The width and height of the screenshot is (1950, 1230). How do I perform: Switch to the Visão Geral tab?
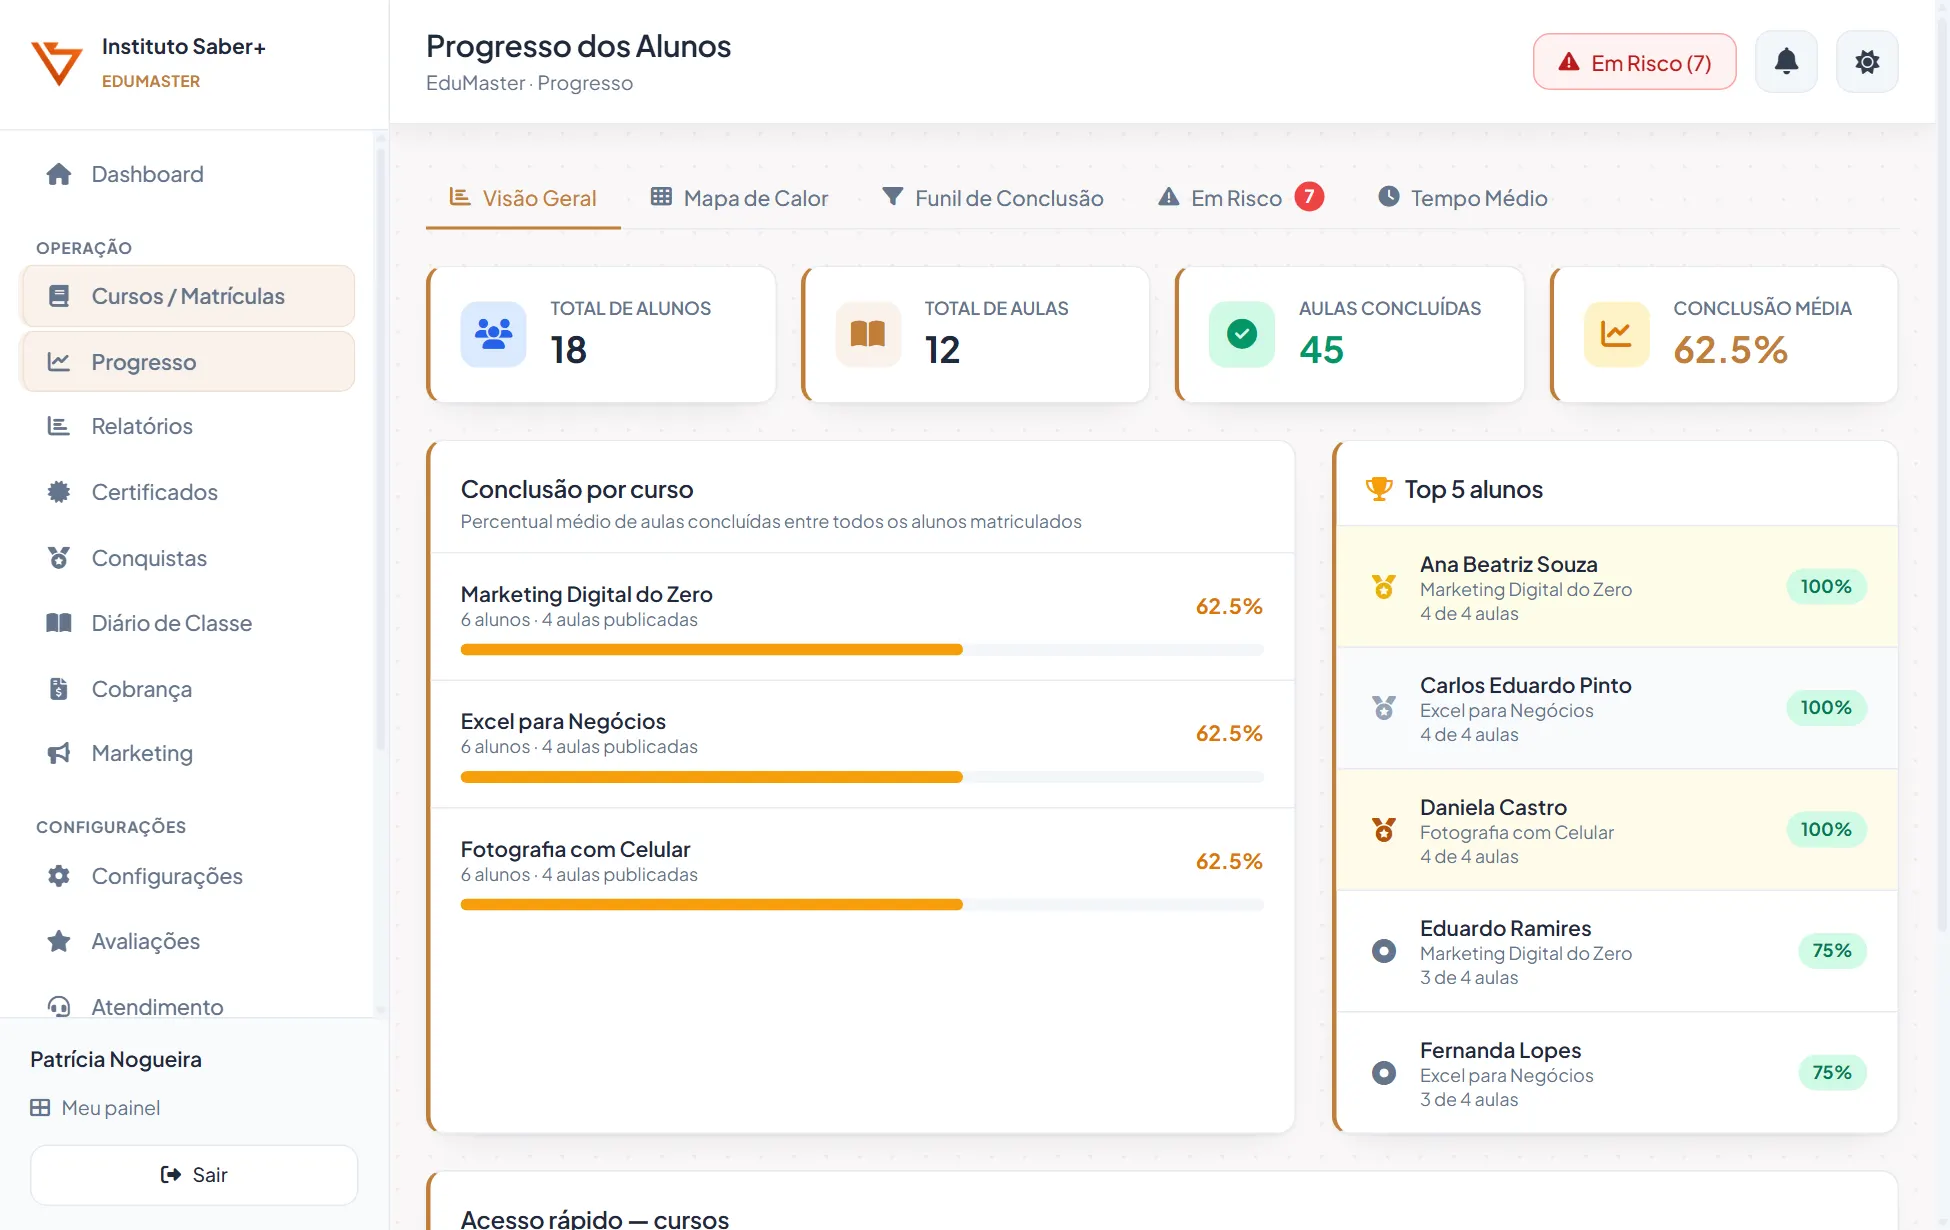(523, 198)
